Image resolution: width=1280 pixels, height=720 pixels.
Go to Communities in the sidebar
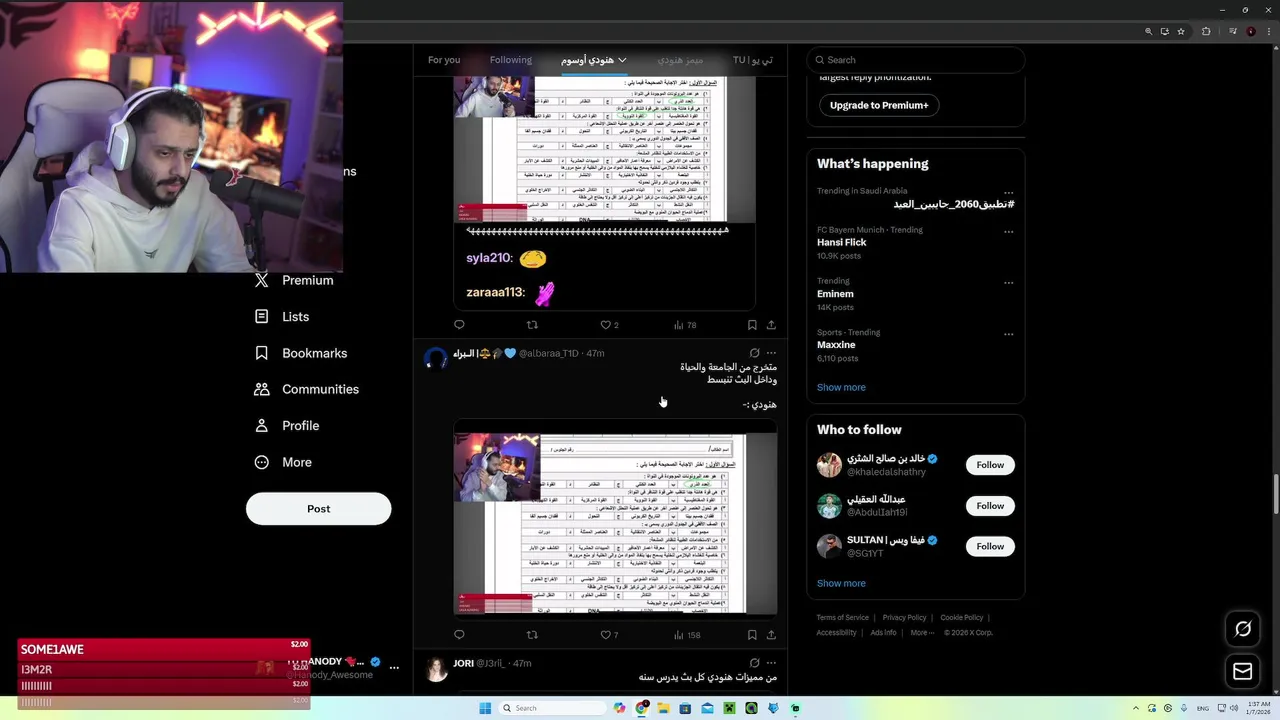(306, 389)
